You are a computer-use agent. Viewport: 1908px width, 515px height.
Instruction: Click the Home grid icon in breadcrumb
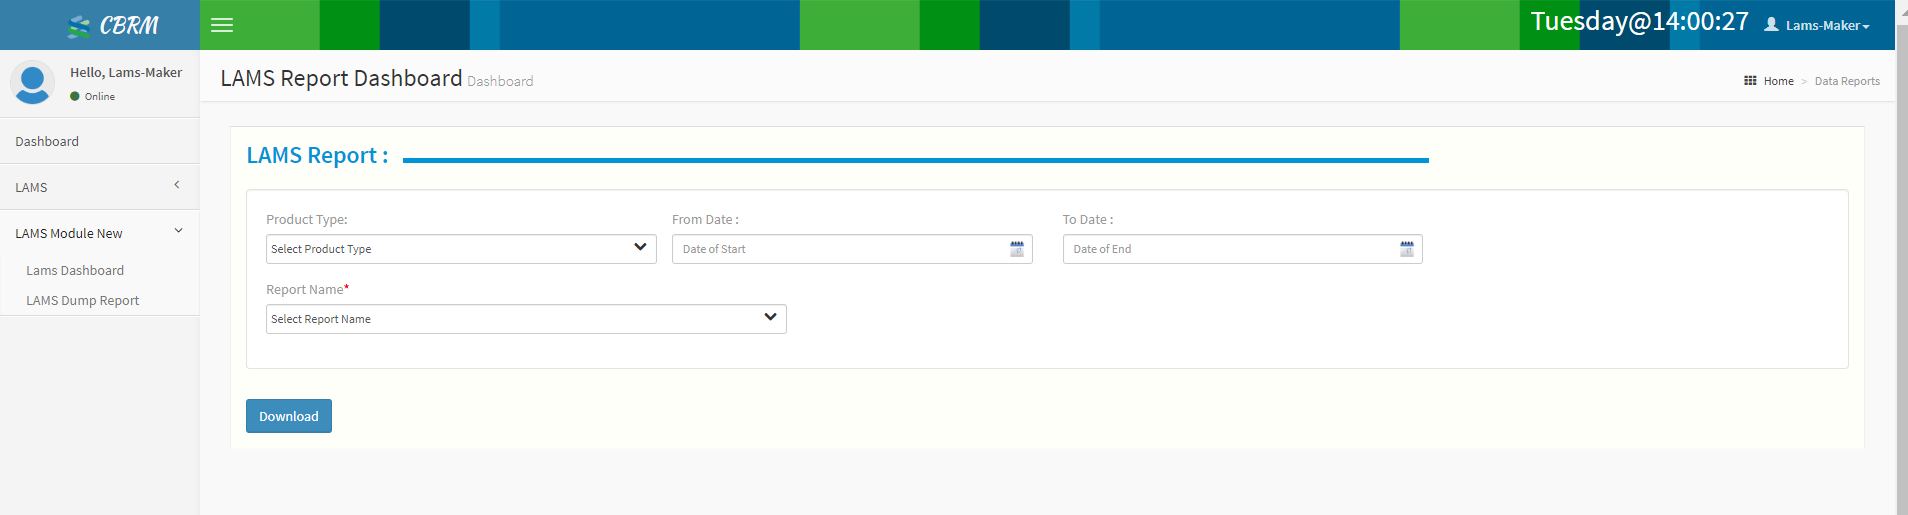click(x=1750, y=81)
